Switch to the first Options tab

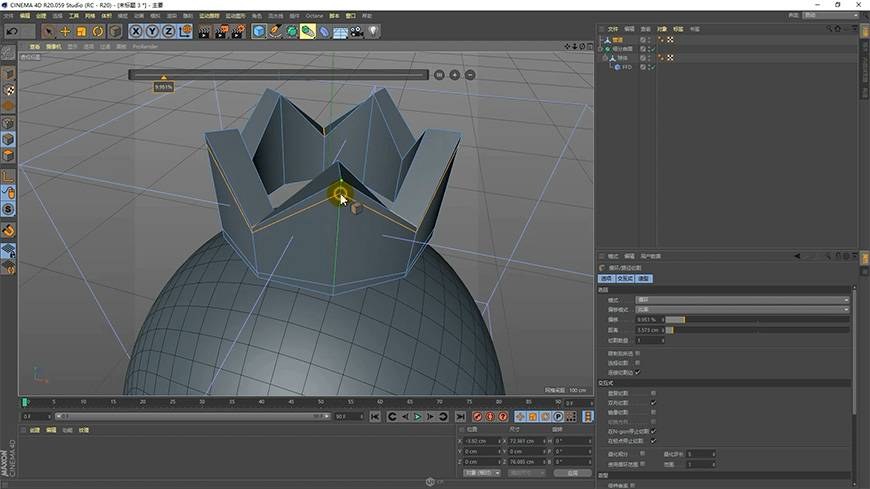coord(606,279)
